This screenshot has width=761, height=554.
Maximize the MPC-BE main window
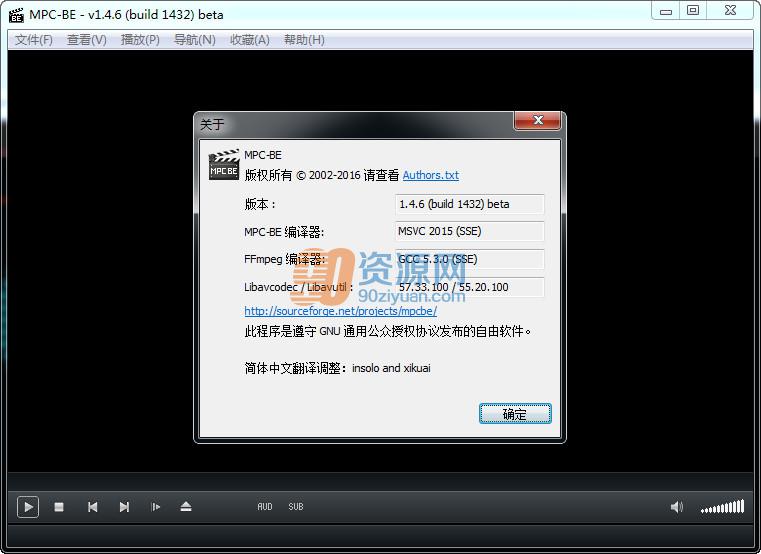tap(693, 11)
